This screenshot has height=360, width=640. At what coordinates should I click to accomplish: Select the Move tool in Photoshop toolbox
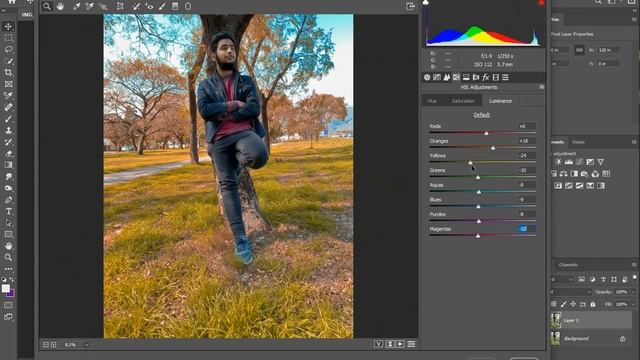(8, 27)
